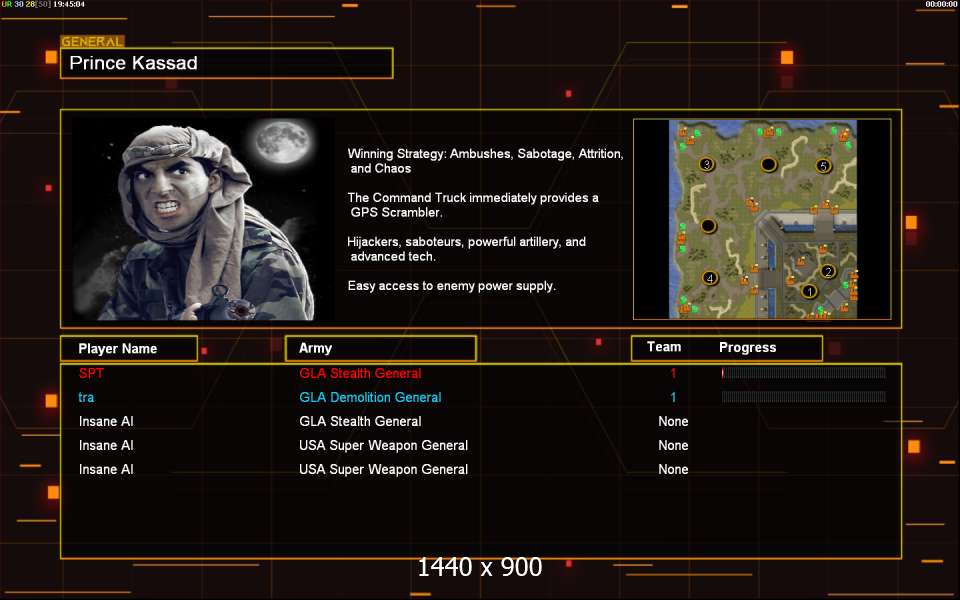Click the Progress column header
Viewport: 960px width, 600px height.
click(x=748, y=348)
